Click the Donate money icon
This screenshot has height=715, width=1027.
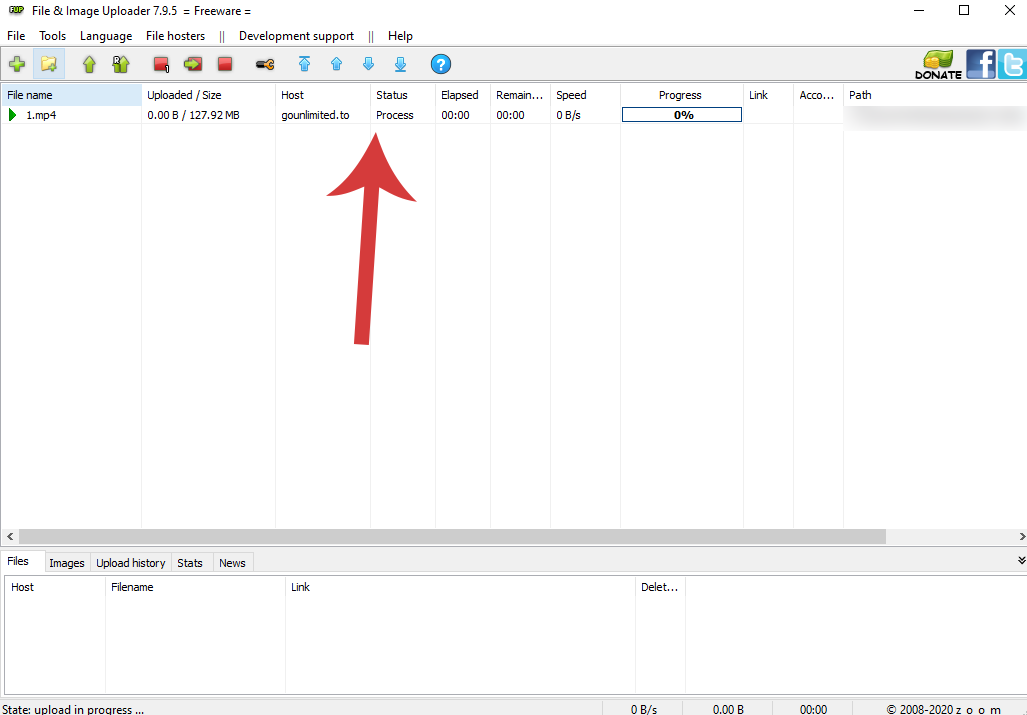(938, 64)
